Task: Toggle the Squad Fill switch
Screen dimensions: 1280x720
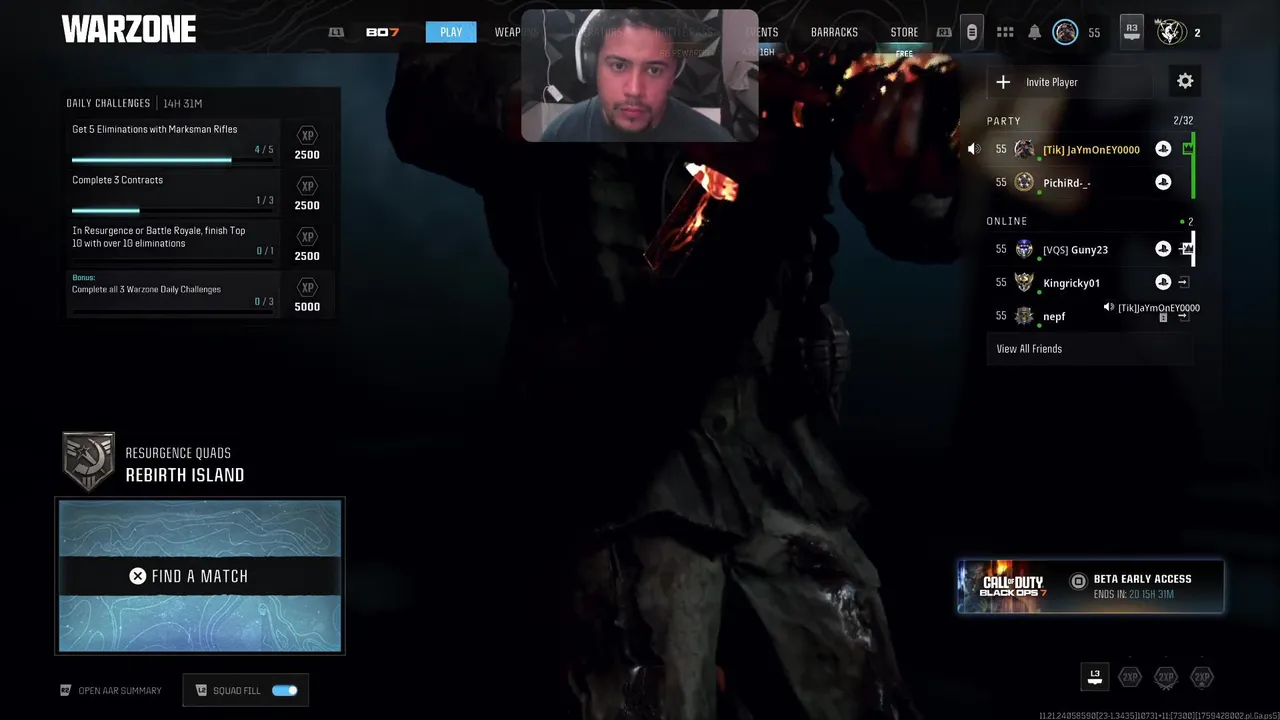Action: [x=285, y=690]
